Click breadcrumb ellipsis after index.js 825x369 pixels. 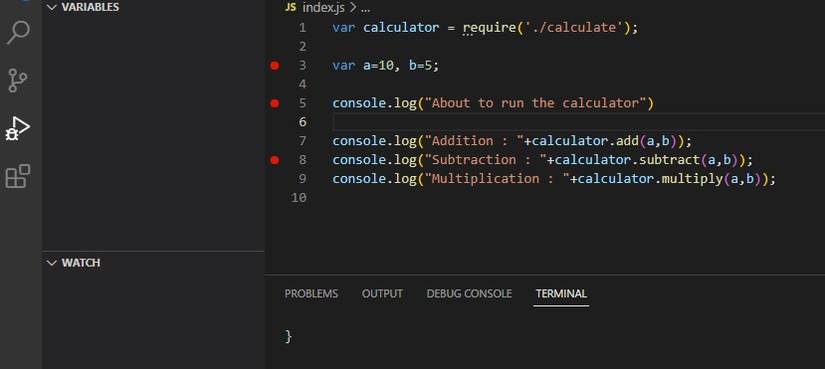click(x=366, y=8)
